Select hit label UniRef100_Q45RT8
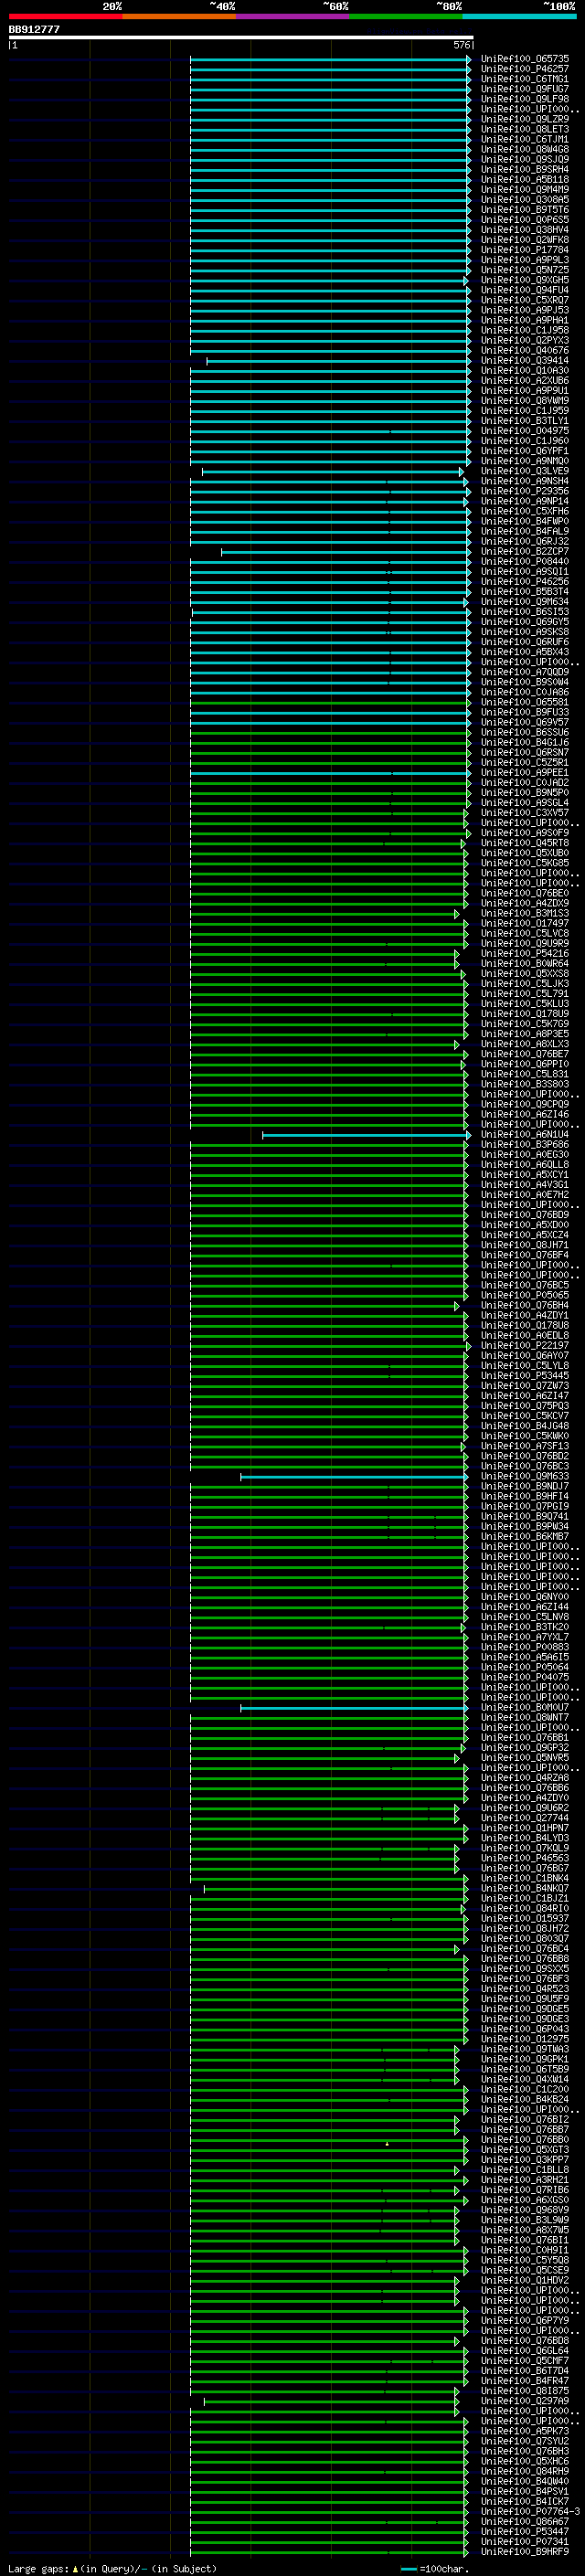Image resolution: width=585 pixels, height=2576 pixels. [x=525, y=843]
